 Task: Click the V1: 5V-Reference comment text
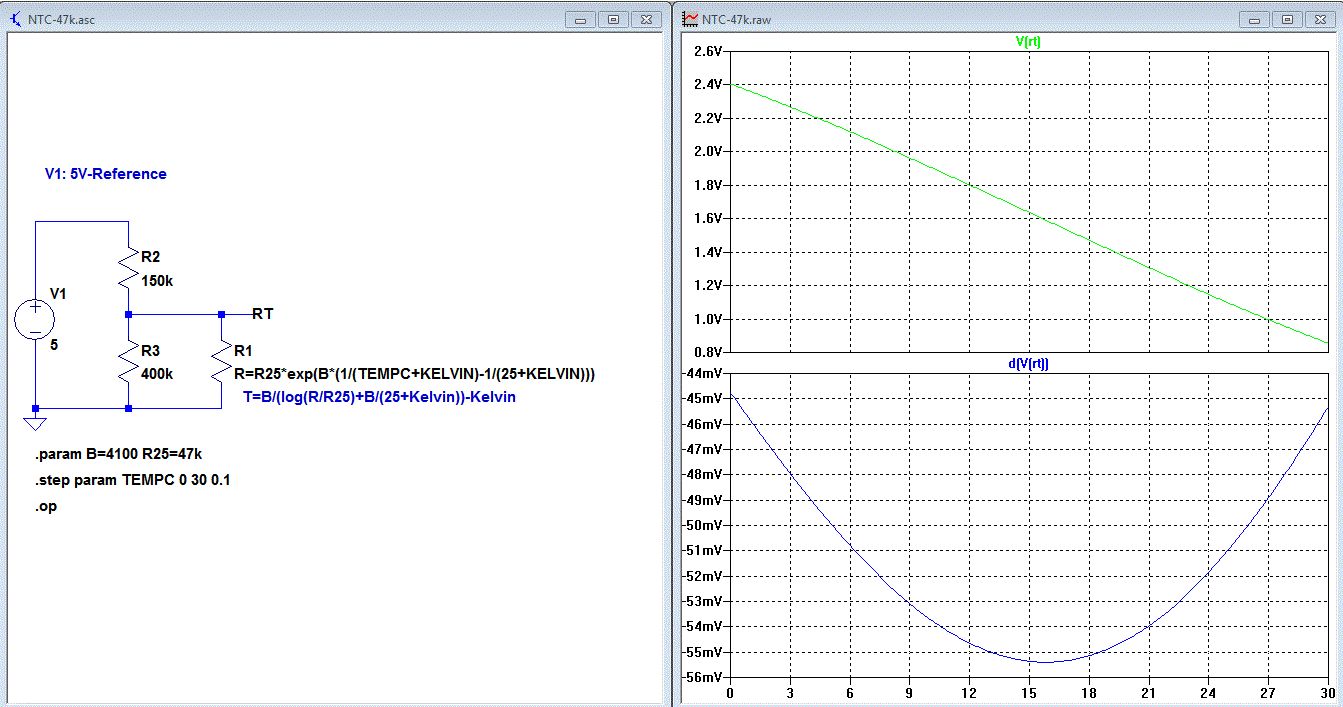[x=106, y=174]
